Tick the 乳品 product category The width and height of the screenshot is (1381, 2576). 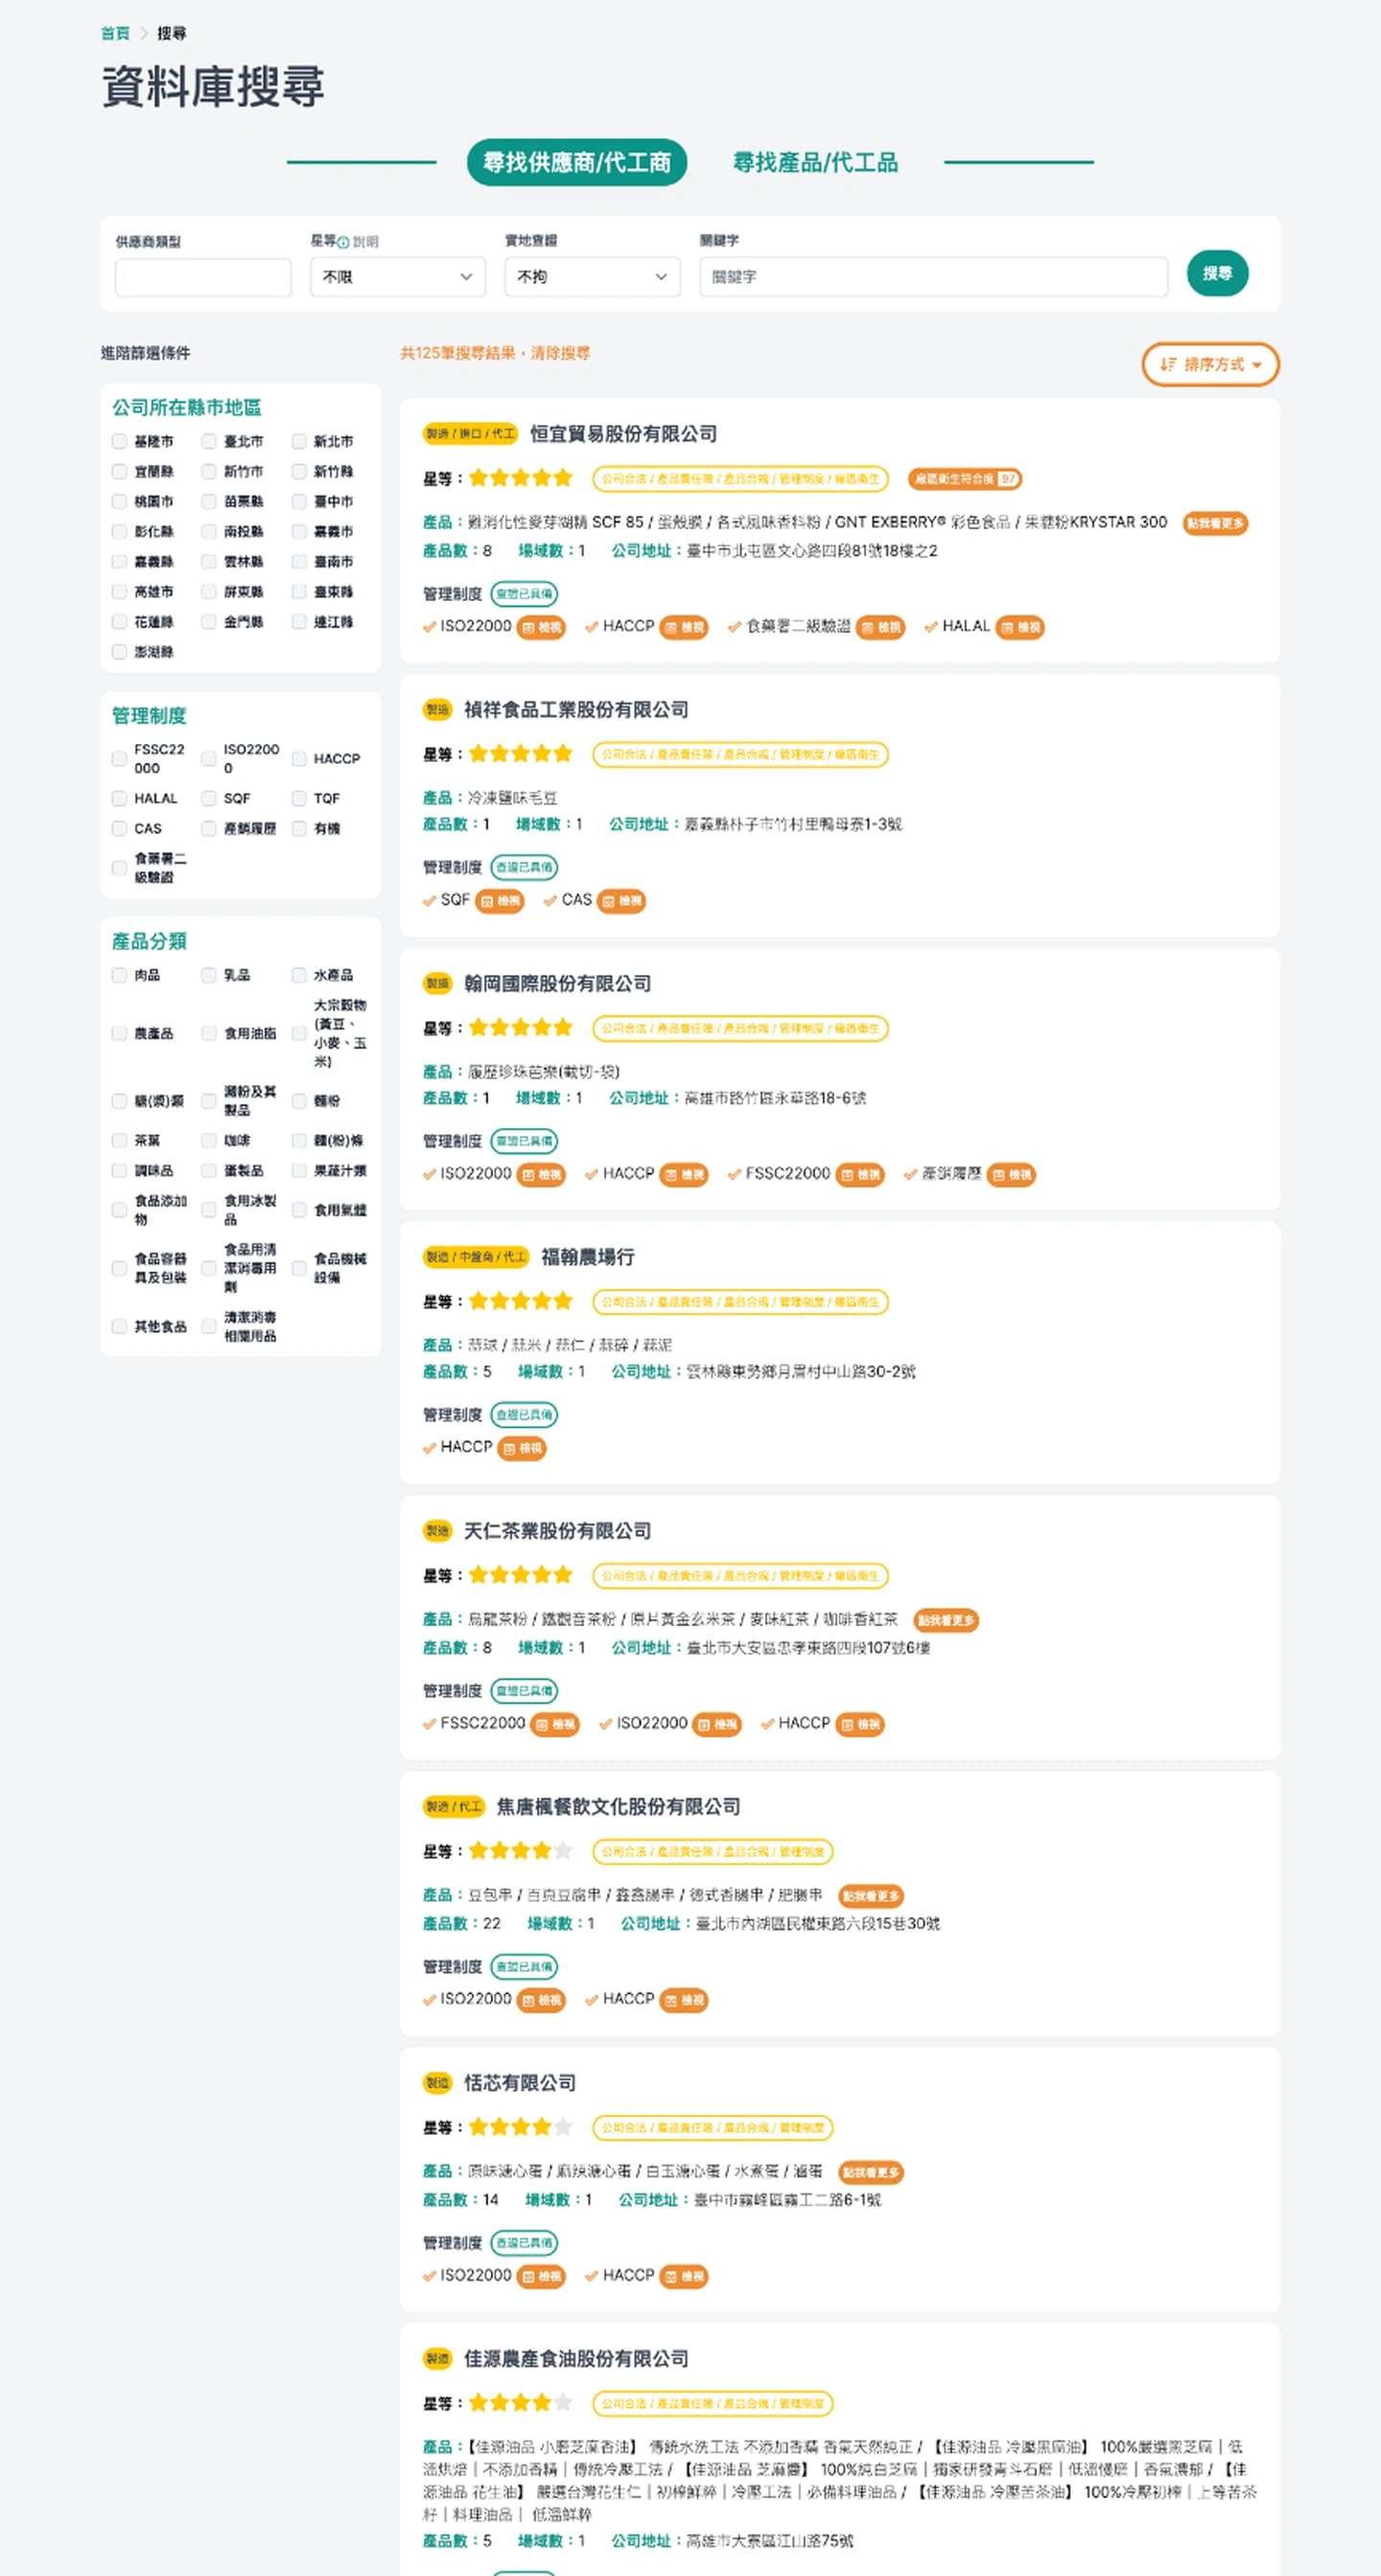209,975
